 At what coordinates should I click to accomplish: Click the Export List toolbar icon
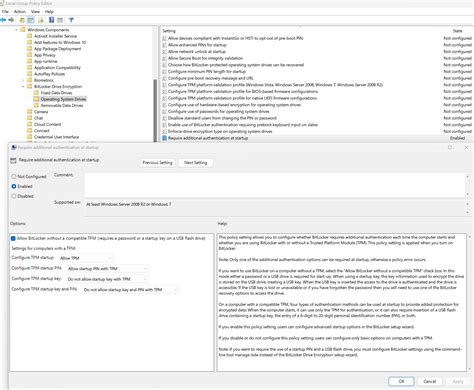pyautogui.click(x=41, y=20)
